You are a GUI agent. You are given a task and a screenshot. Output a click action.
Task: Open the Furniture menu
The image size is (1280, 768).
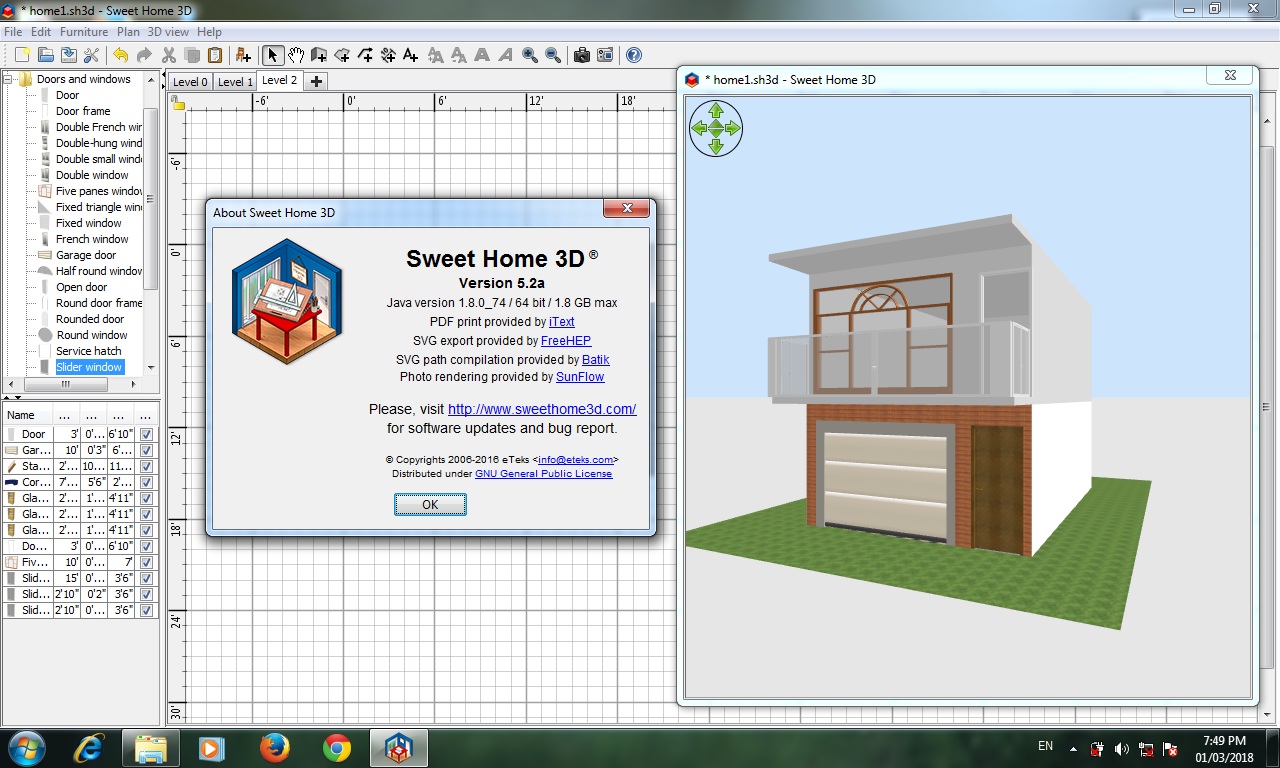[x=84, y=31]
